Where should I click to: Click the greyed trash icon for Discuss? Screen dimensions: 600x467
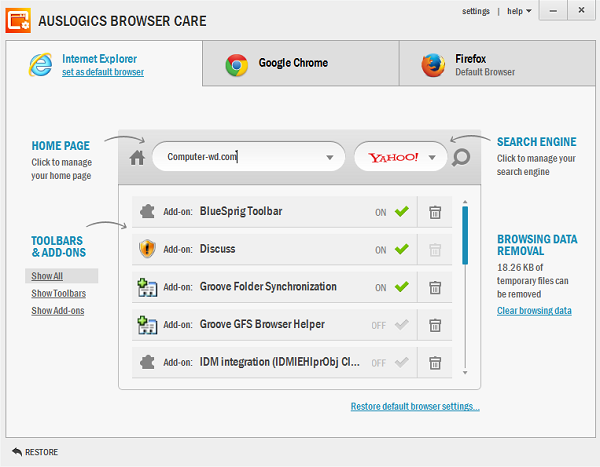435,250
